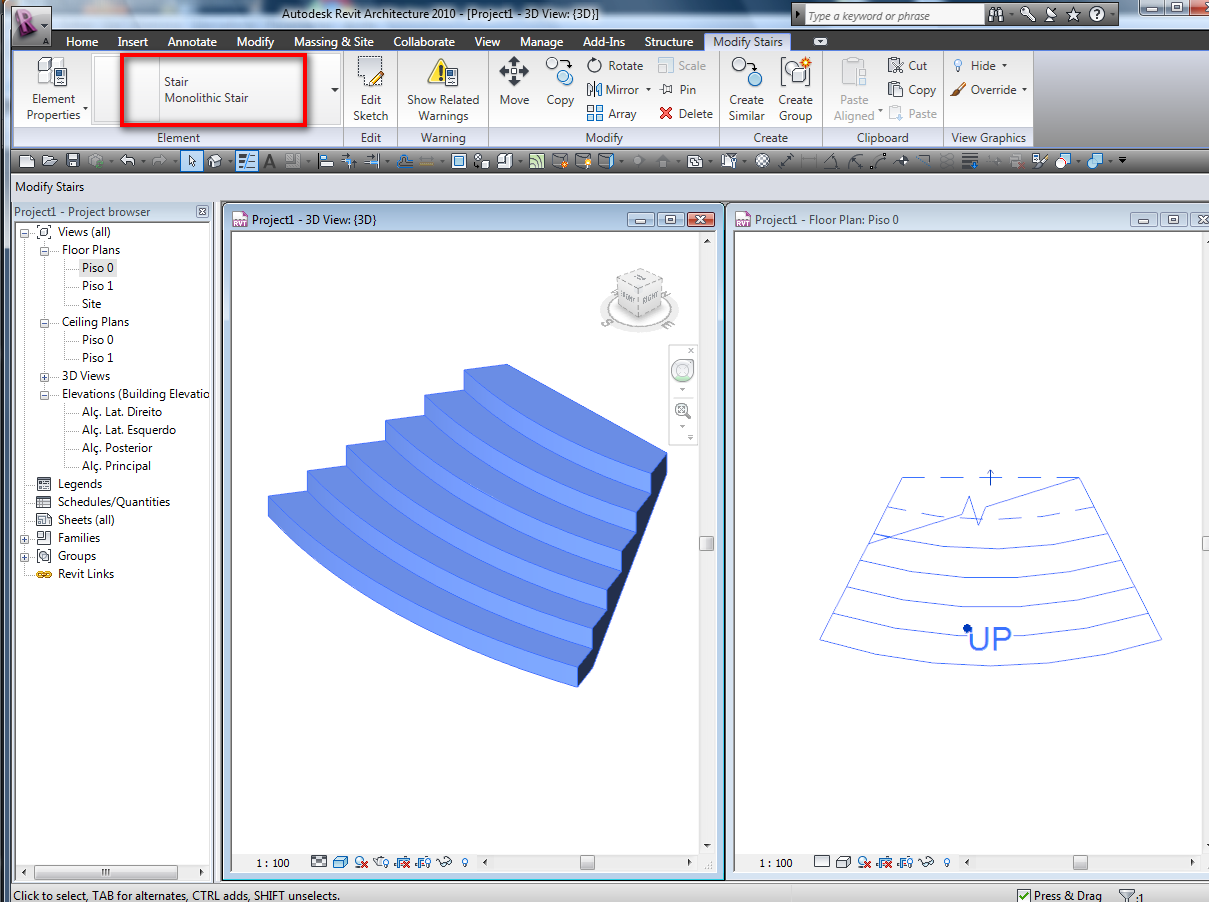This screenshot has height=902, width=1209.
Task: Click the Open folder icon in quick access toolbar
Action: [x=50, y=160]
